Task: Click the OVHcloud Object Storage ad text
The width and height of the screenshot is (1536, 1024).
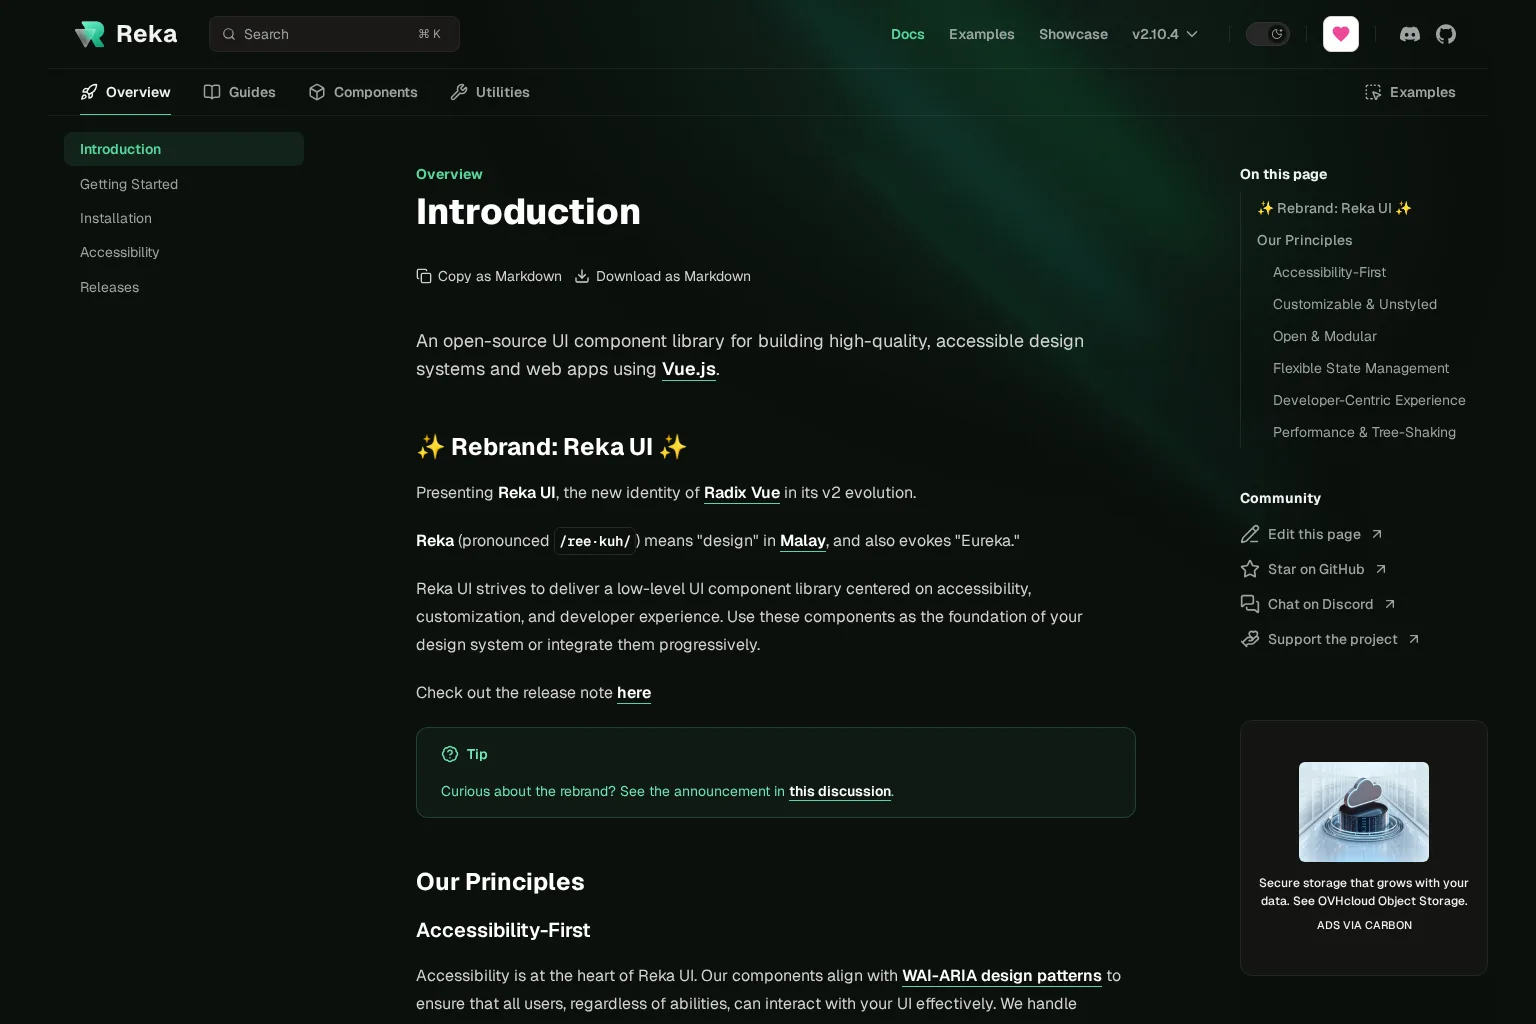Action: (1364, 892)
